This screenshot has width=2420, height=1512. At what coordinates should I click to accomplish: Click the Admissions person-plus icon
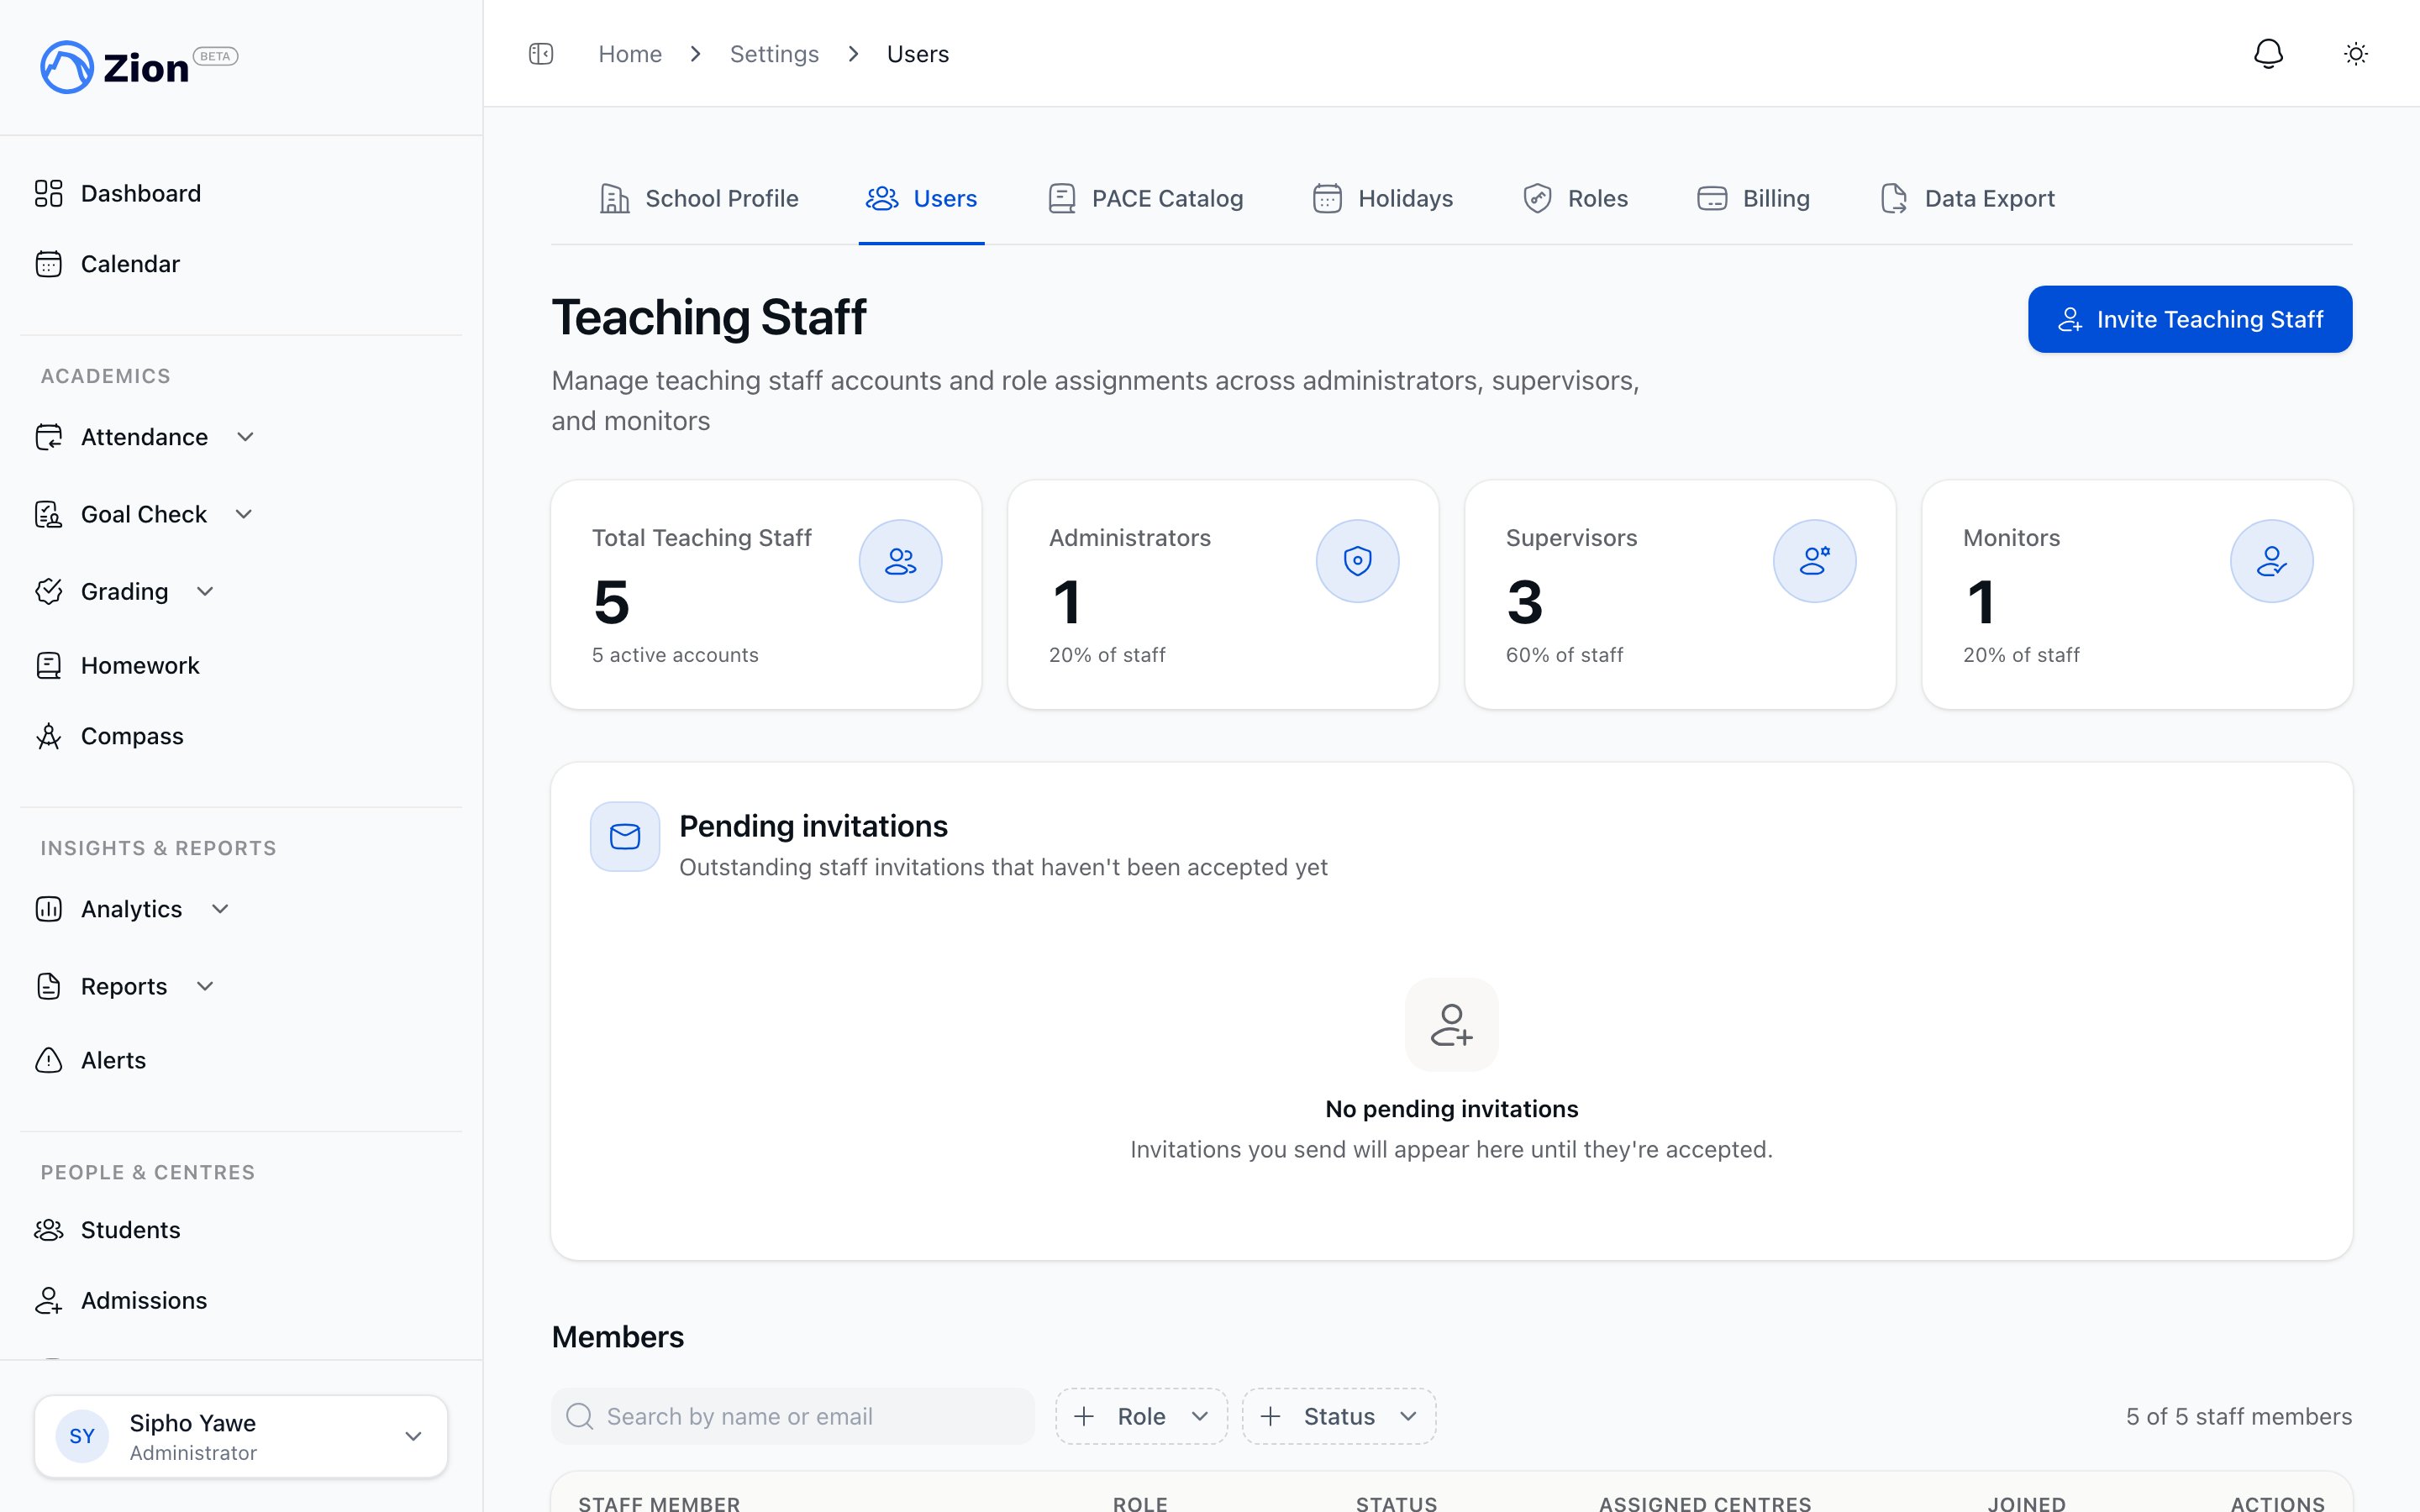(x=48, y=1300)
